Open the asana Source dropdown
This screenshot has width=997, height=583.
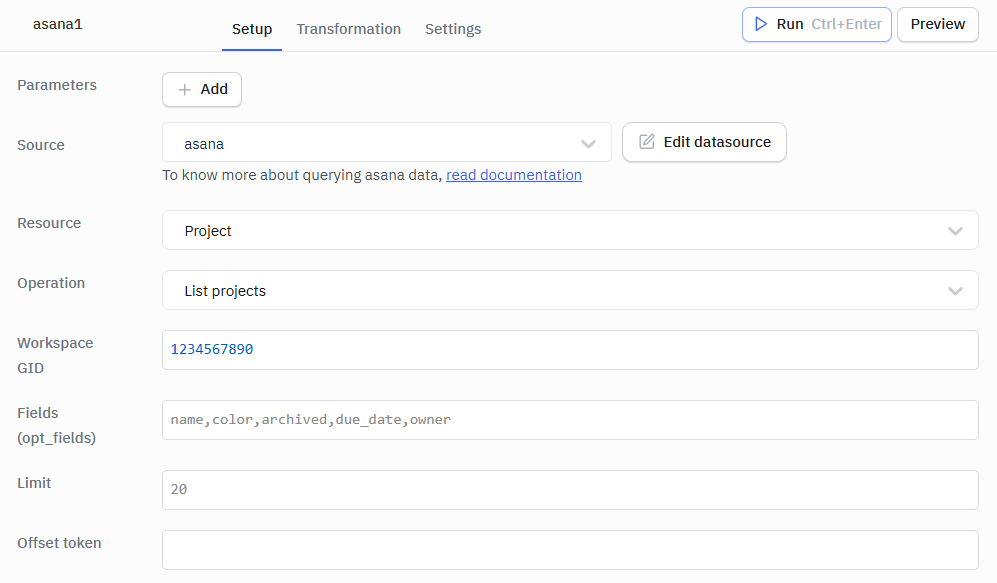click(387, 142)
